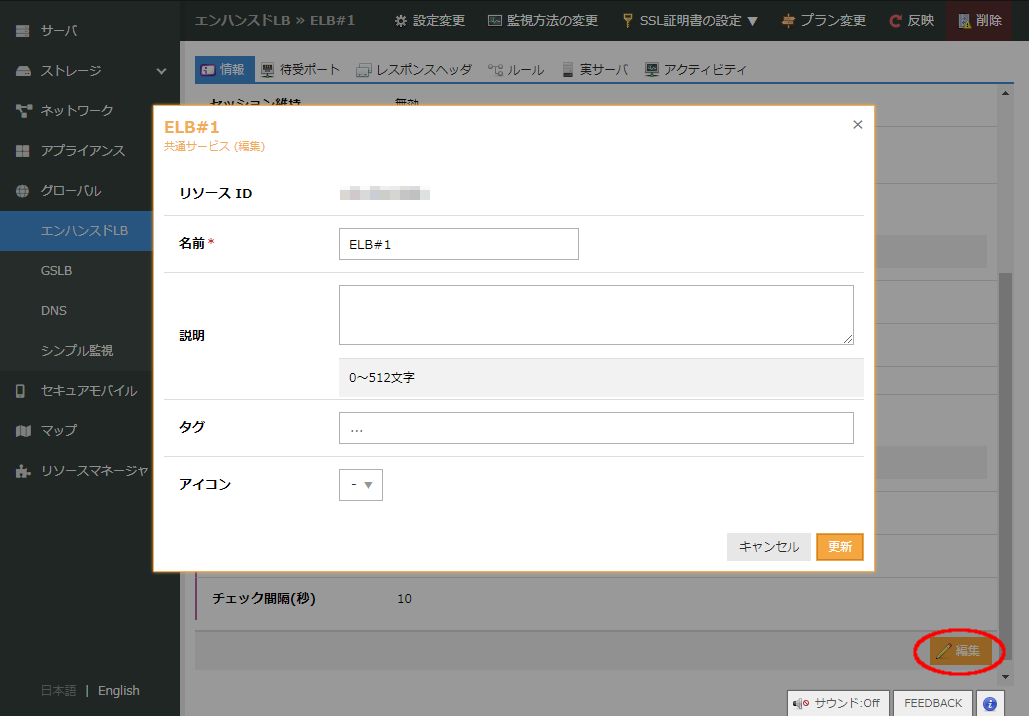Open SSL証明書の設定 dropdown menu

[689, 20]
